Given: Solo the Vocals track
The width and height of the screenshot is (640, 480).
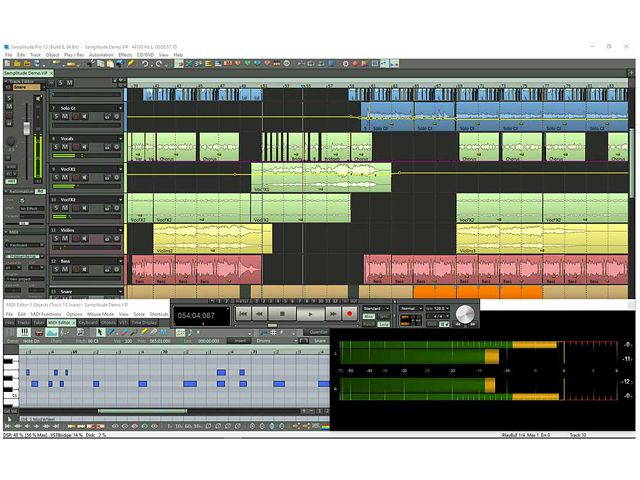Looking at the screenshot, I should tap(56, 147).
